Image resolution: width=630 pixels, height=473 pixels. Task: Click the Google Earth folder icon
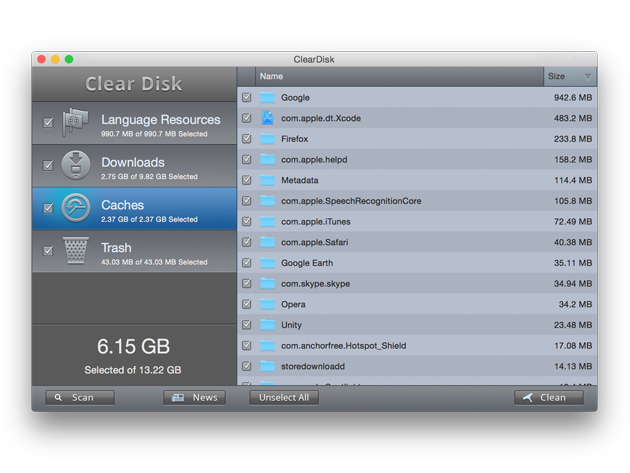(x=267, y=263)
